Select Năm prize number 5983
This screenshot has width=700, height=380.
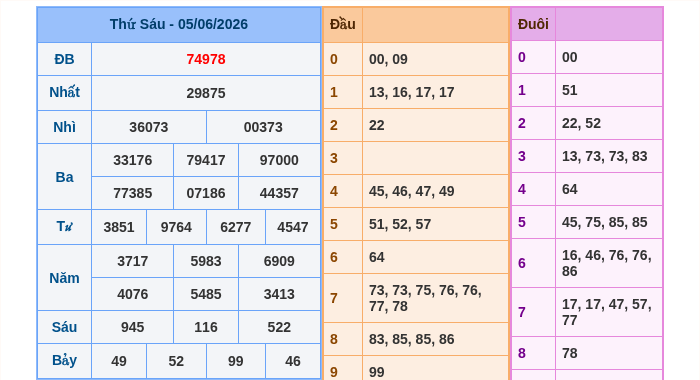[206, 261]
